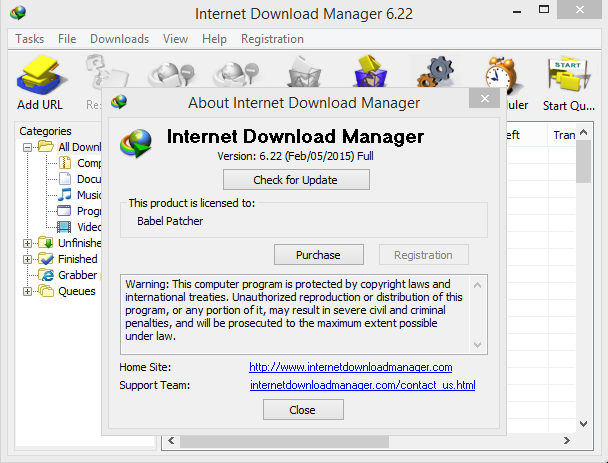Open the Tasks menu

29,39
